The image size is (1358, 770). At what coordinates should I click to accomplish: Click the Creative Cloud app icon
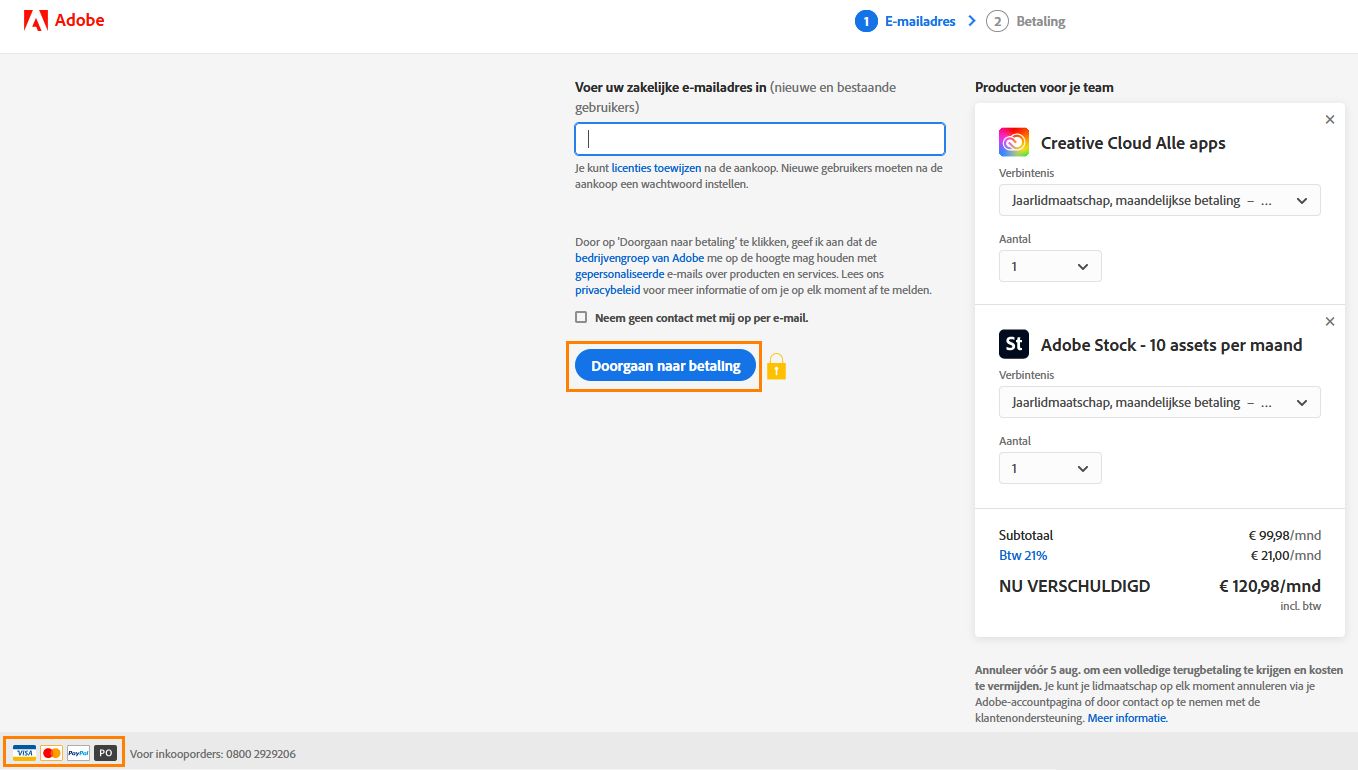point(1014,142)
